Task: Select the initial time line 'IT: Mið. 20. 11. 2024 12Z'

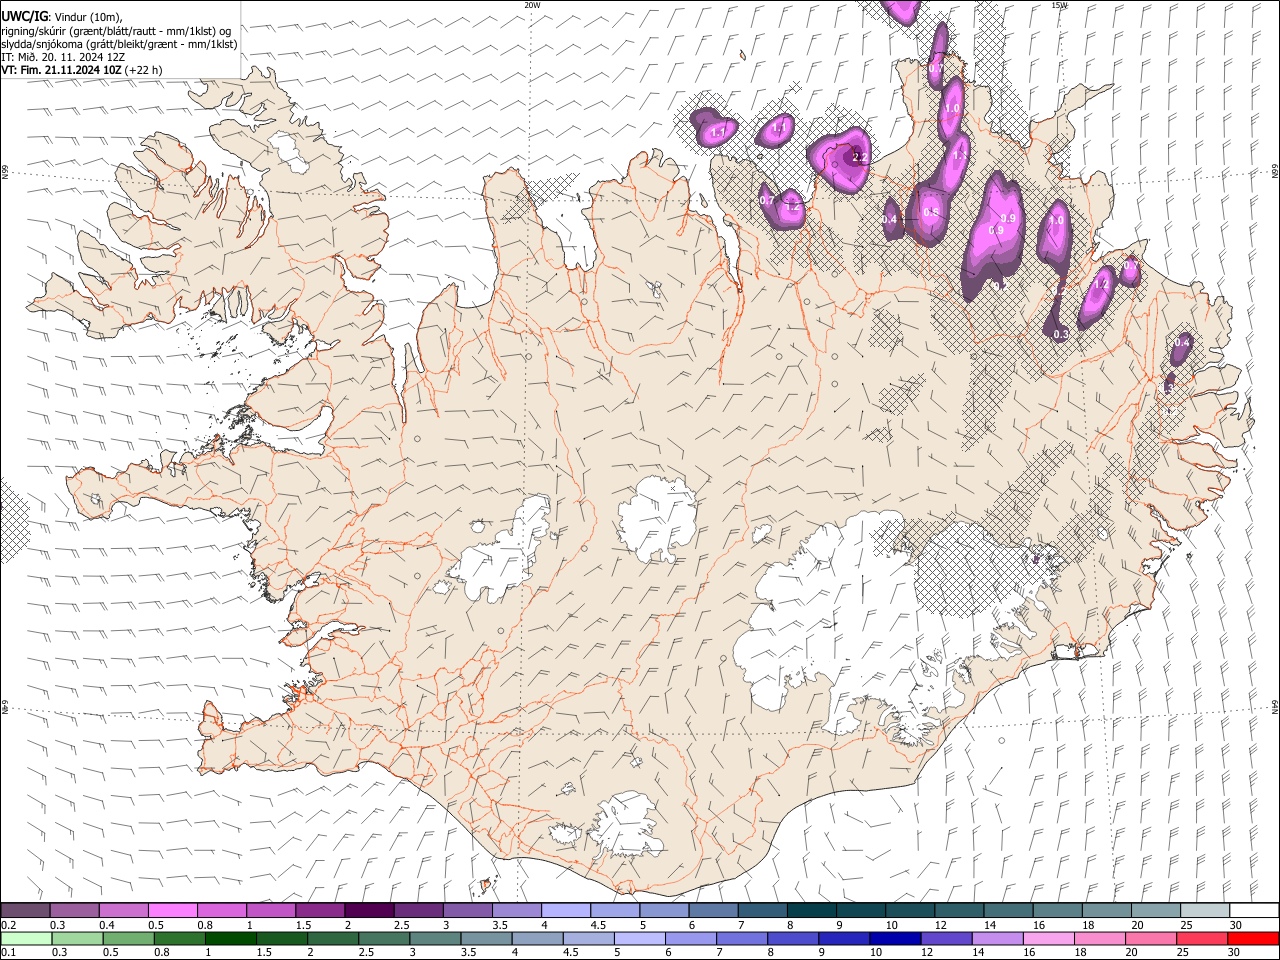Action: pyautogui.click(x=63, y=57)
